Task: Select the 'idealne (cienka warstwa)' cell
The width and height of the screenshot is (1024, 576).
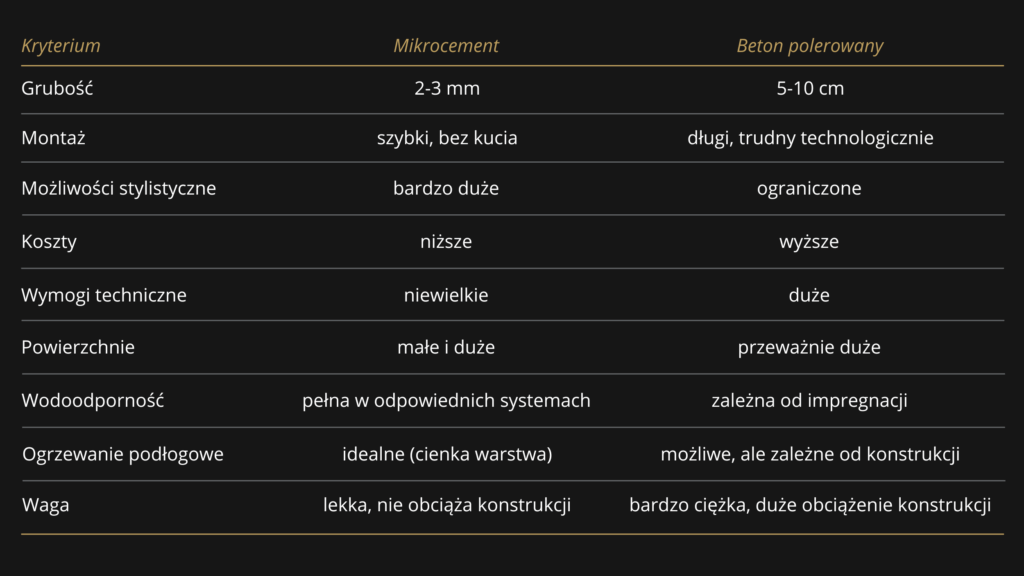Action: pyautogui.click(x=447, y=454)
